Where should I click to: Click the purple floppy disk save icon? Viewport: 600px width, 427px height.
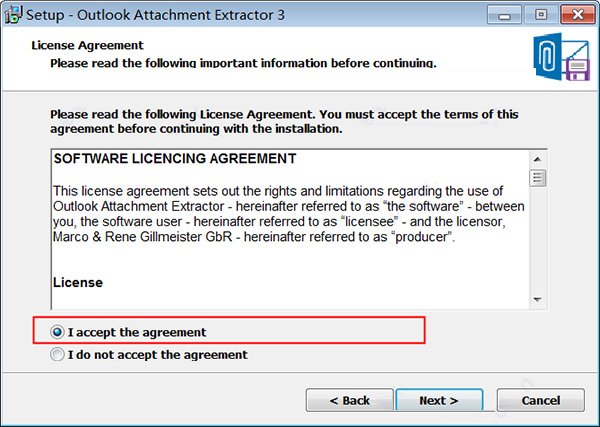[577, 70]
